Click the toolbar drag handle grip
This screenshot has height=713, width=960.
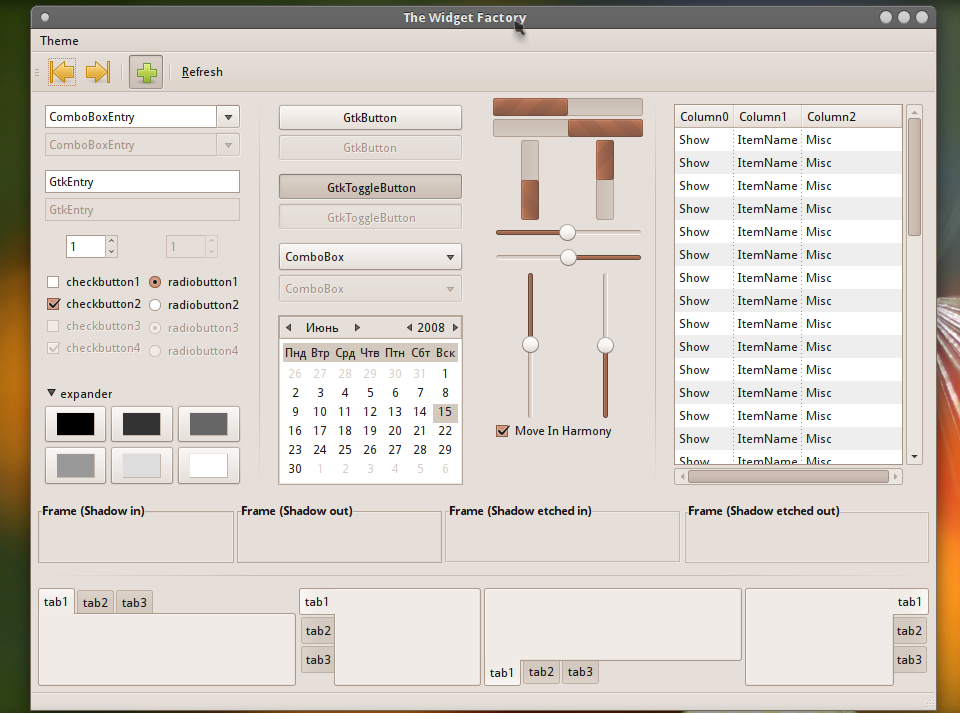[37, 72]
